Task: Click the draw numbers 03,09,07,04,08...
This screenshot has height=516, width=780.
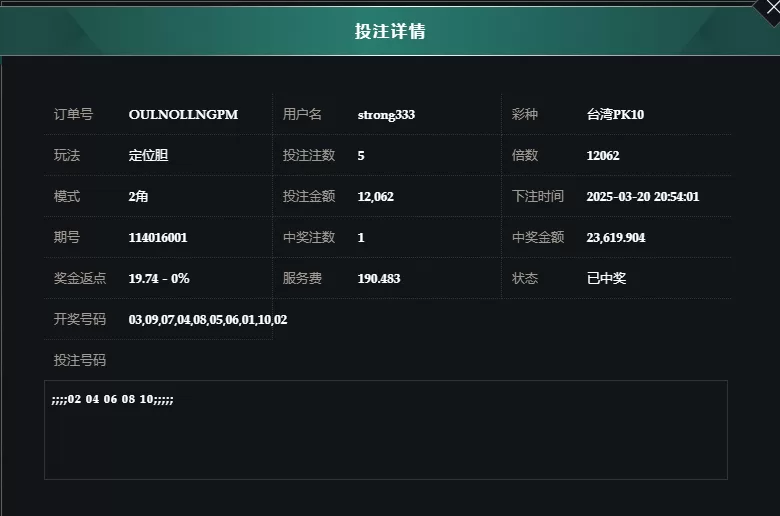Action: point(168,319)
